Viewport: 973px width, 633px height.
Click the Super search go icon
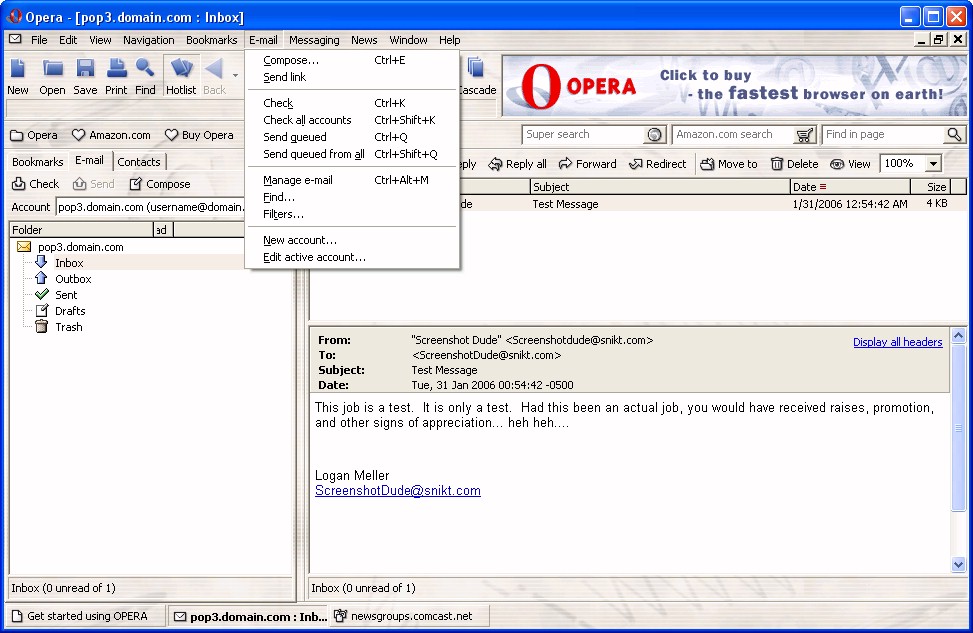pyautogui.click(x=654, y=135)
